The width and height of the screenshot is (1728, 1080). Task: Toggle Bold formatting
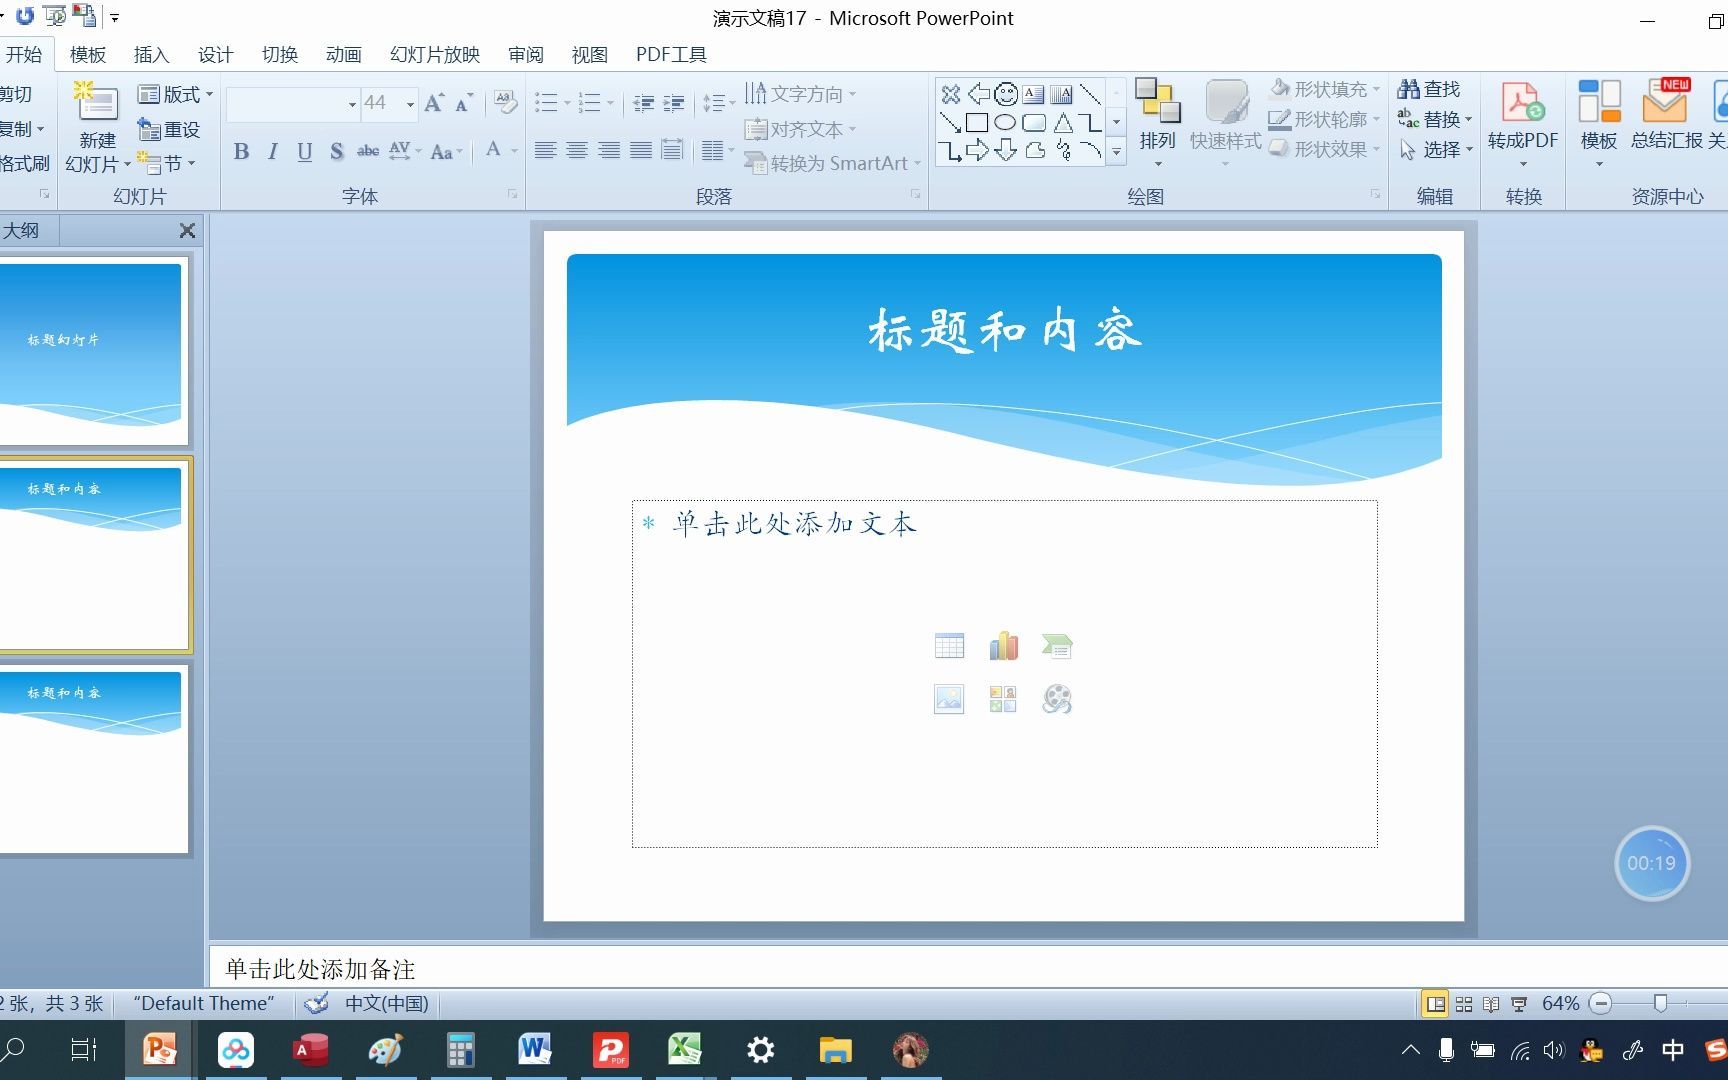(x=241, y=152)
